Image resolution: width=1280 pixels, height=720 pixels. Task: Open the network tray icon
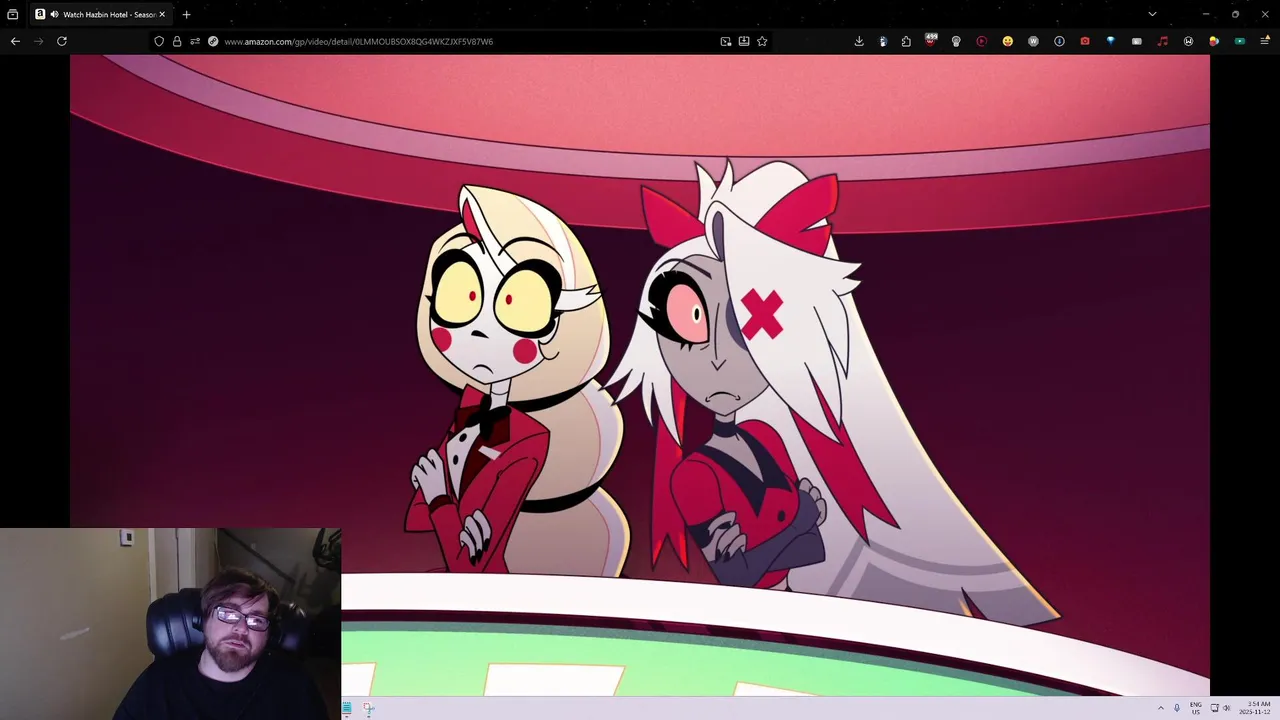tap(1215, 708)
